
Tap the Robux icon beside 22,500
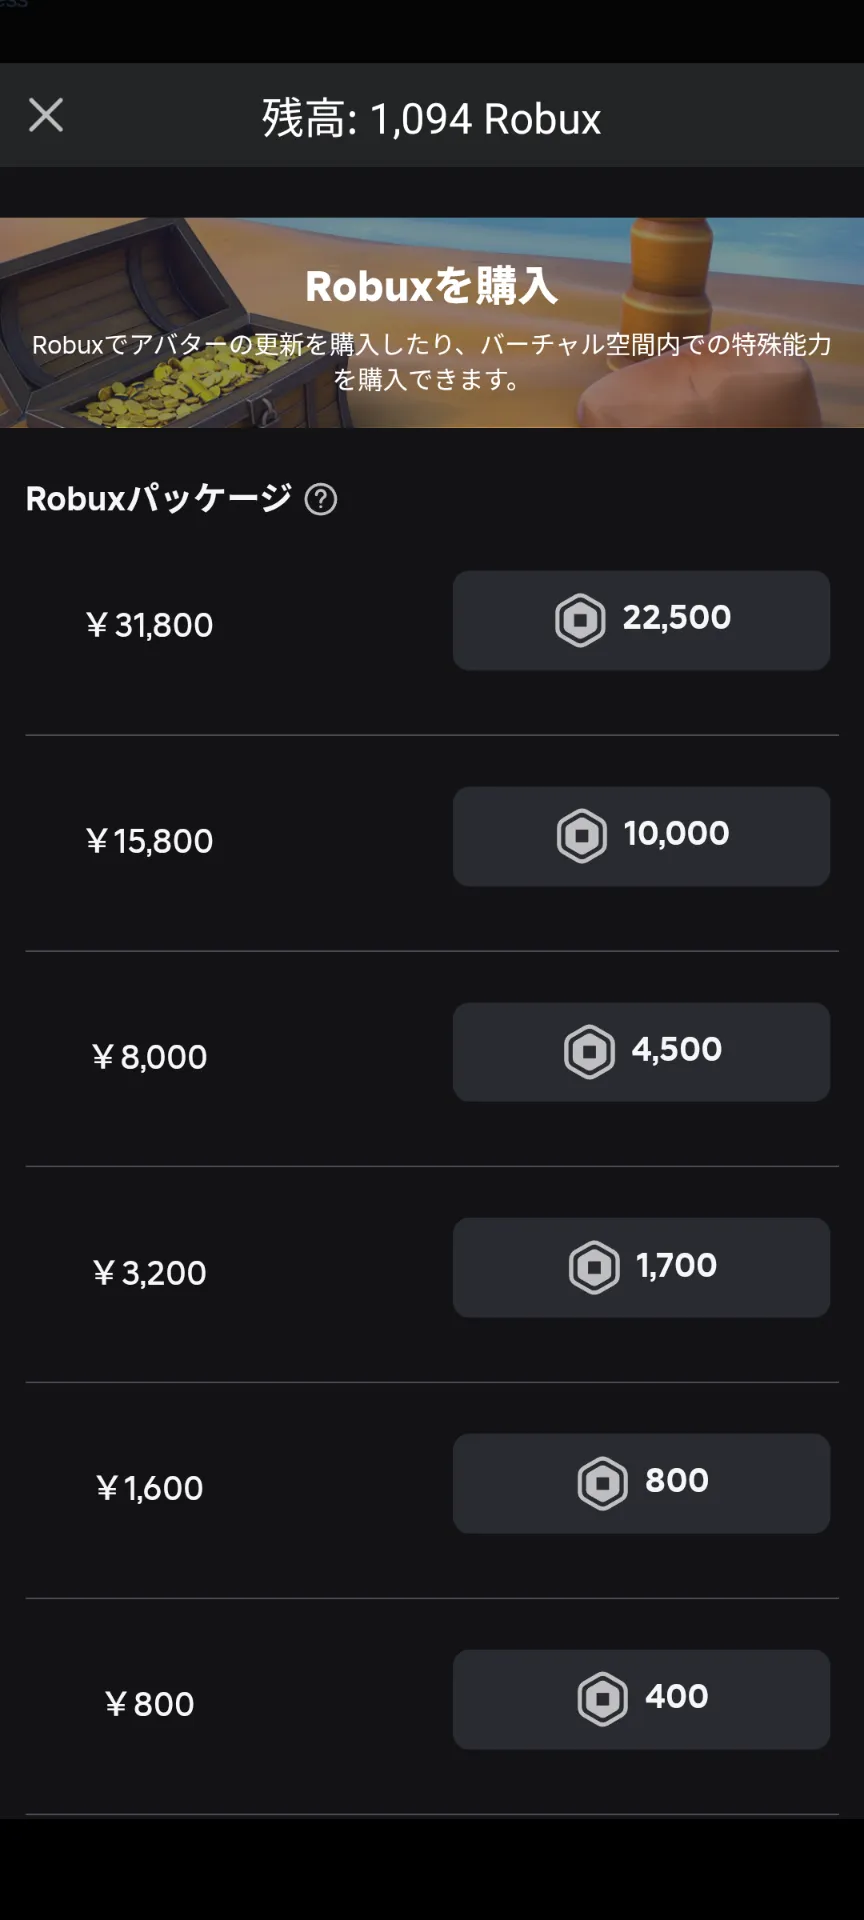(580, 620)
